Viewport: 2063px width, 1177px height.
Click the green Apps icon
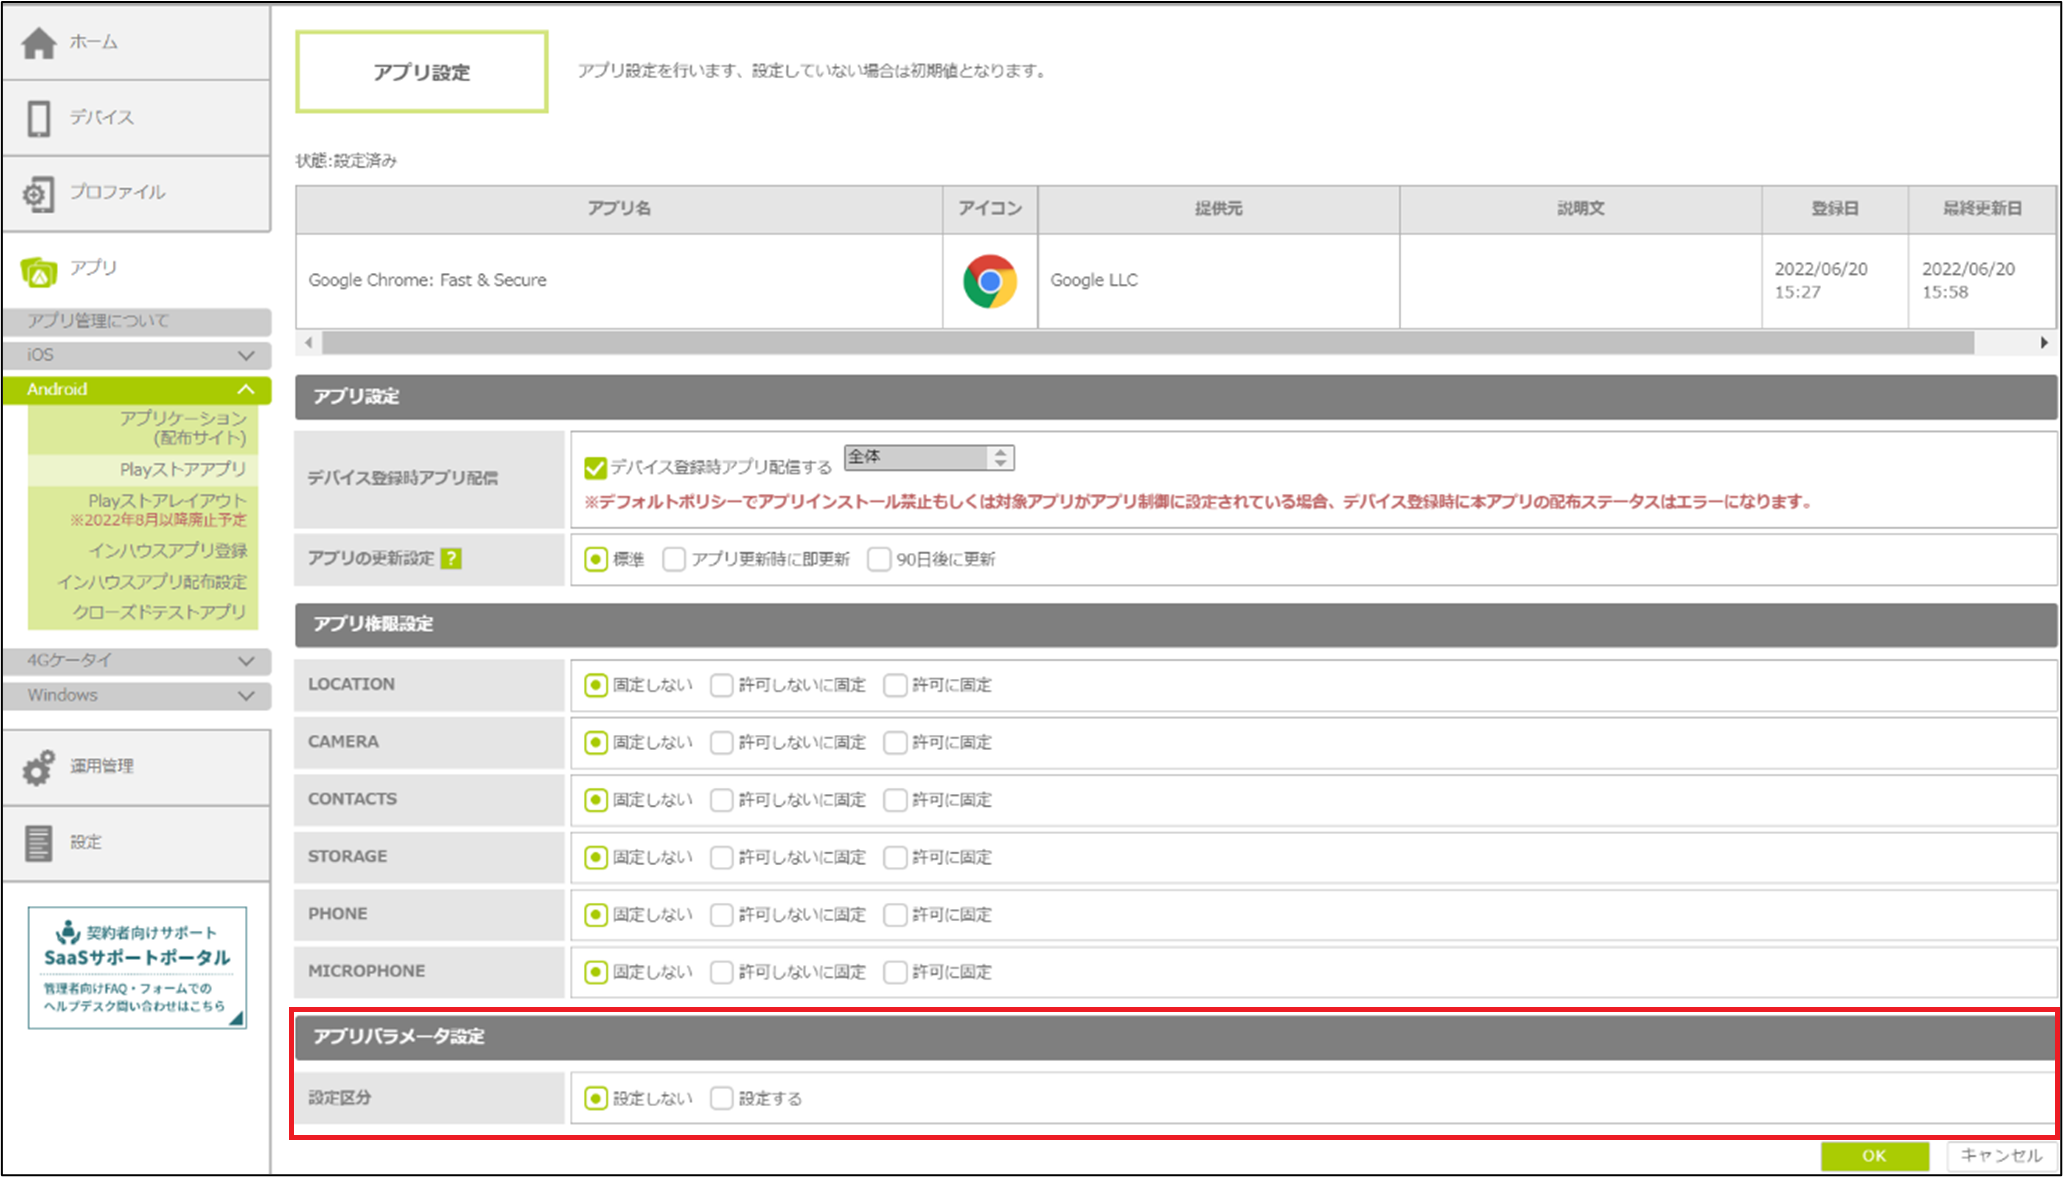(39, 270)
